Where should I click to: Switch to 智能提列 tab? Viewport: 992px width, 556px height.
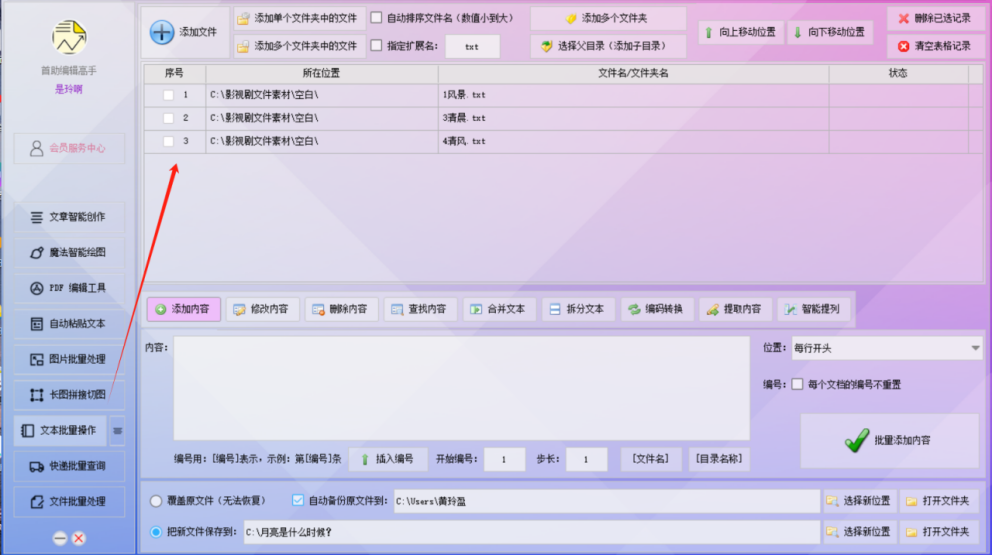814,309
